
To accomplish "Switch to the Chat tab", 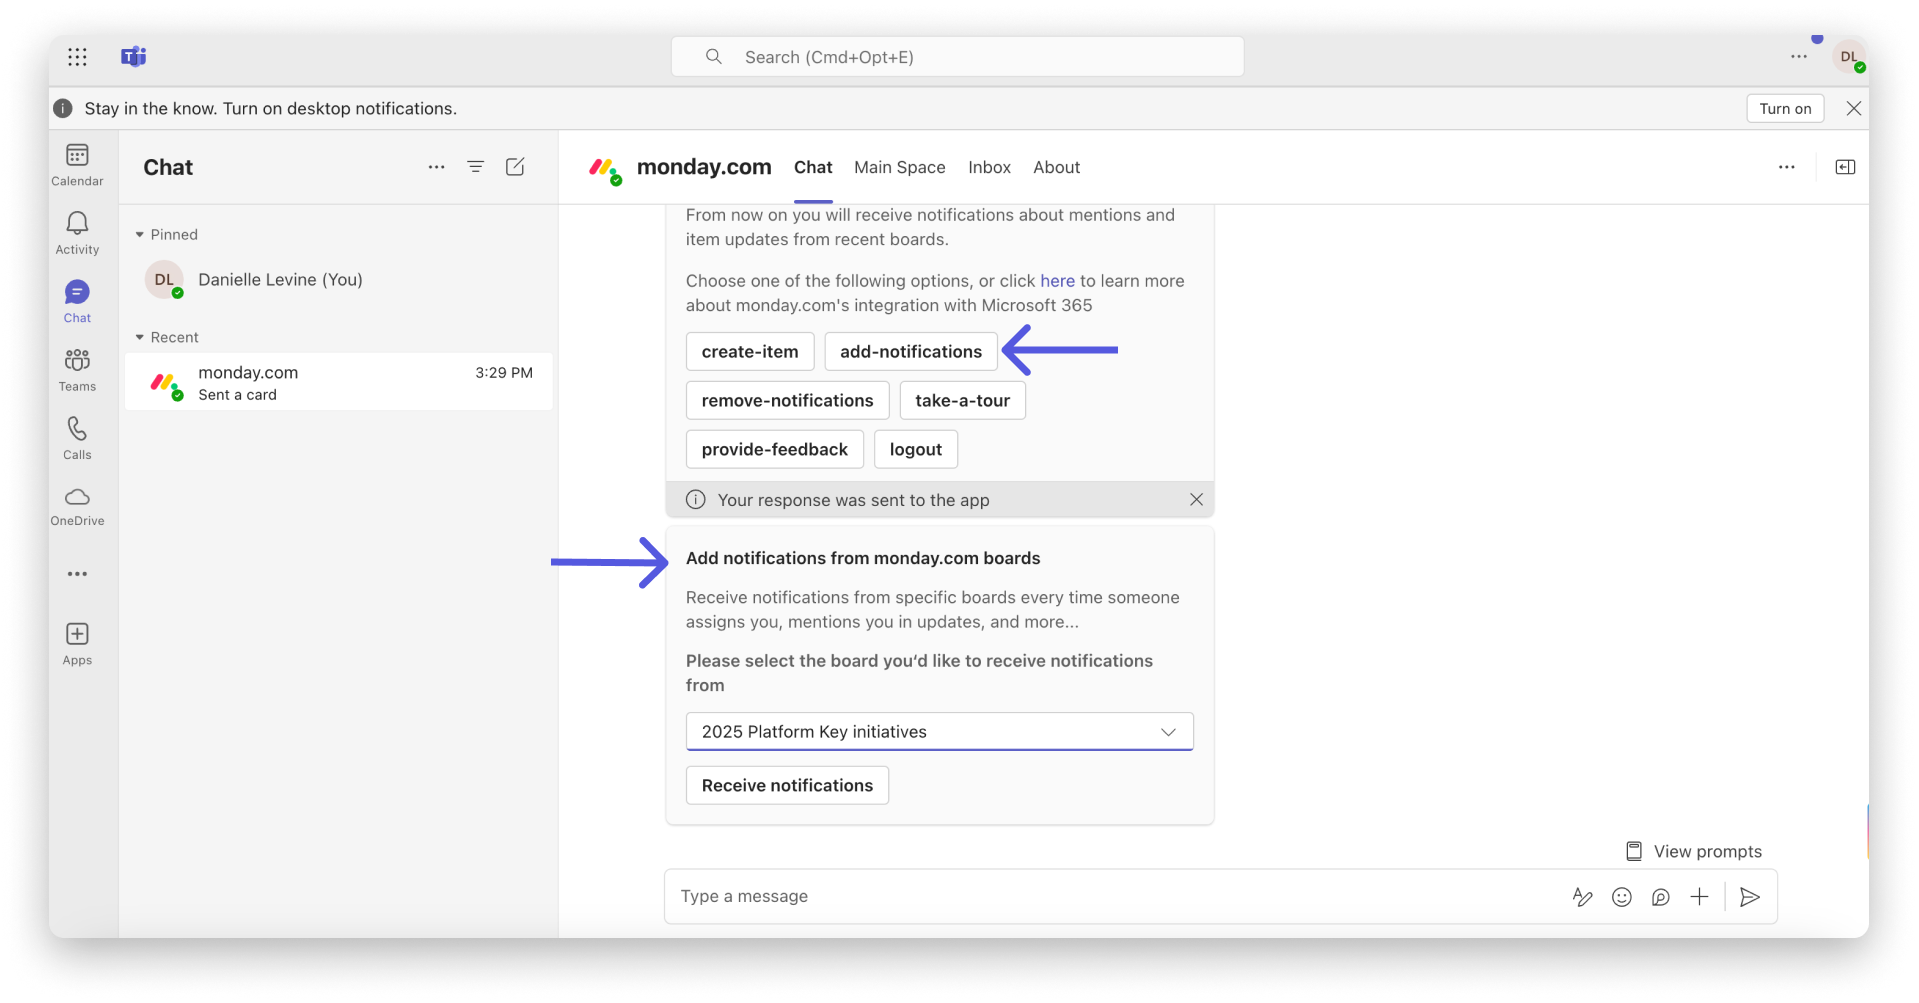I will pos(813,168).
